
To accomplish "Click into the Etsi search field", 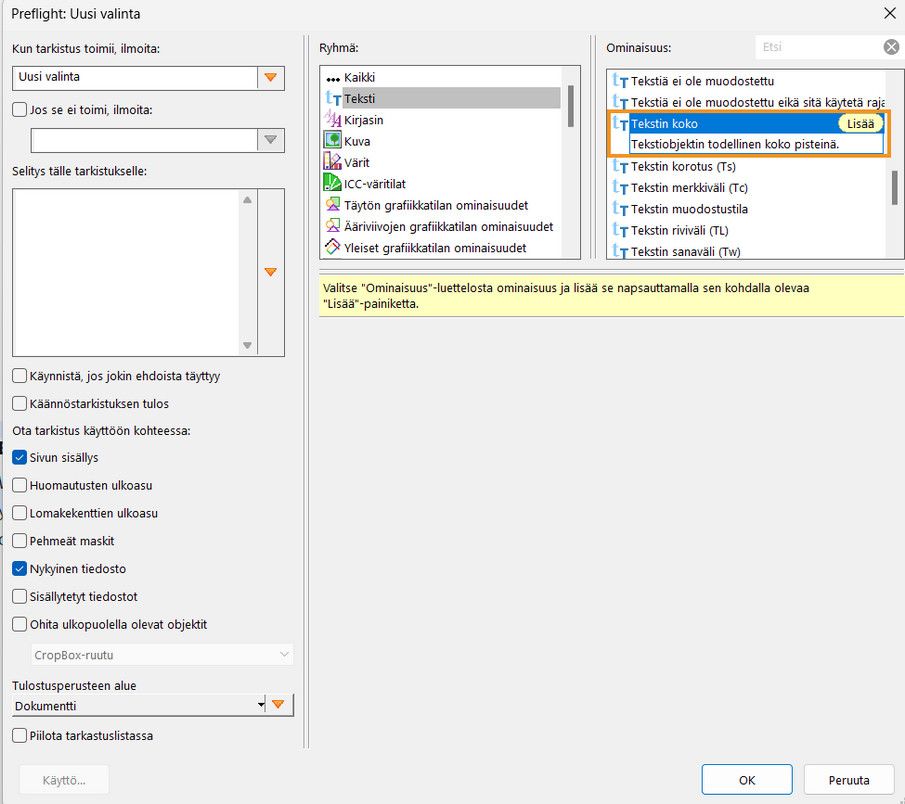I will 818,47.
